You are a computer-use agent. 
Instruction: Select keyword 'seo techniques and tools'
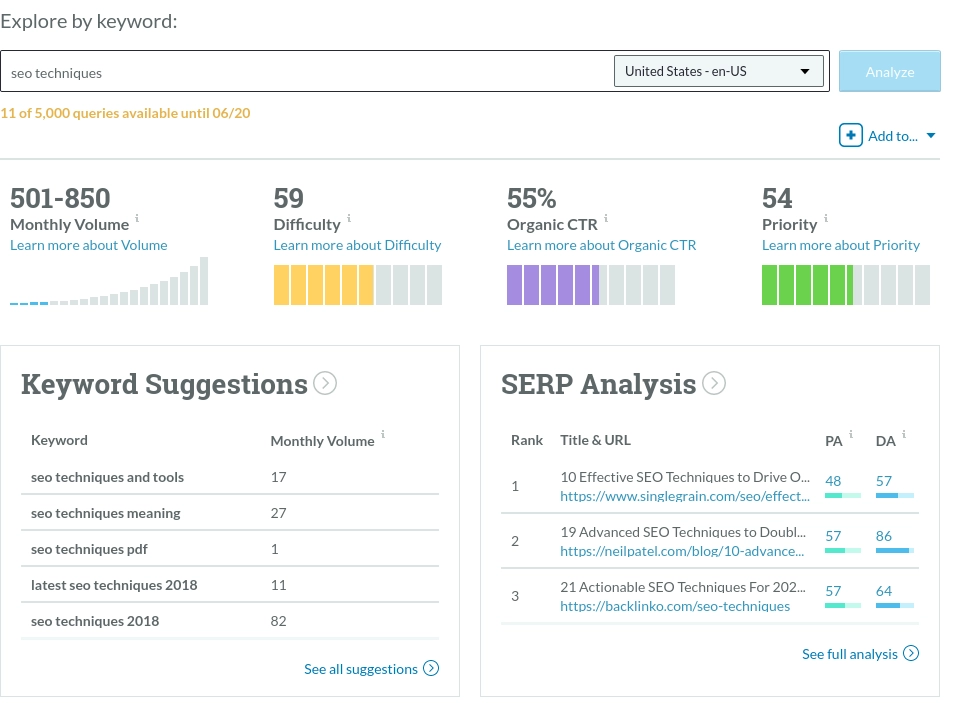pyautogui.click(x=107, y=477)
